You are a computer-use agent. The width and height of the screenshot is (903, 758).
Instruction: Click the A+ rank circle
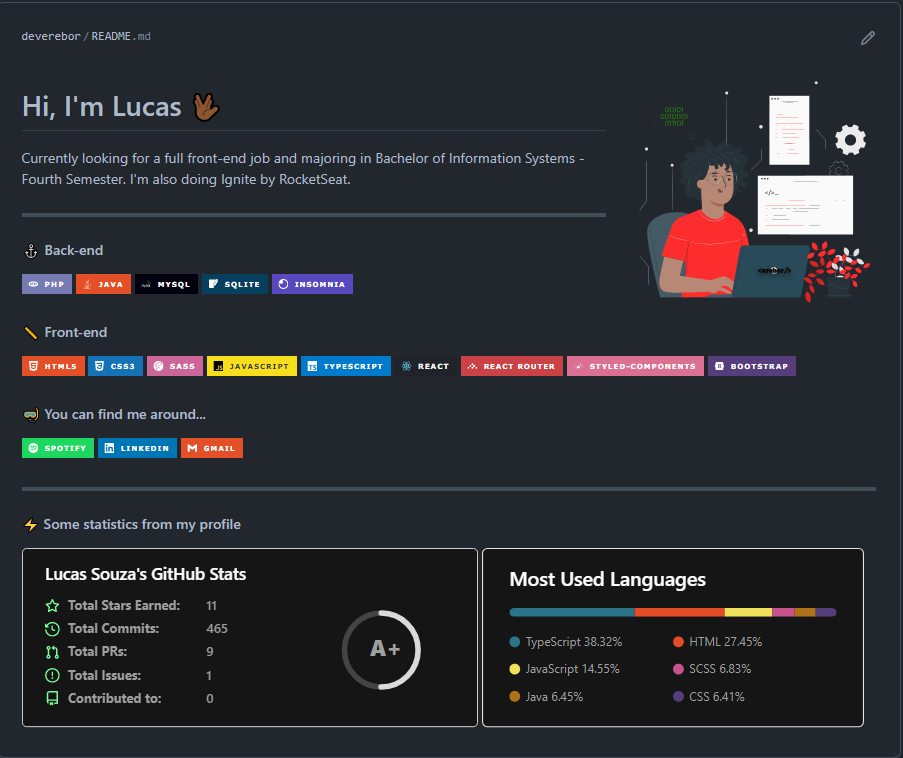point(381,649)
